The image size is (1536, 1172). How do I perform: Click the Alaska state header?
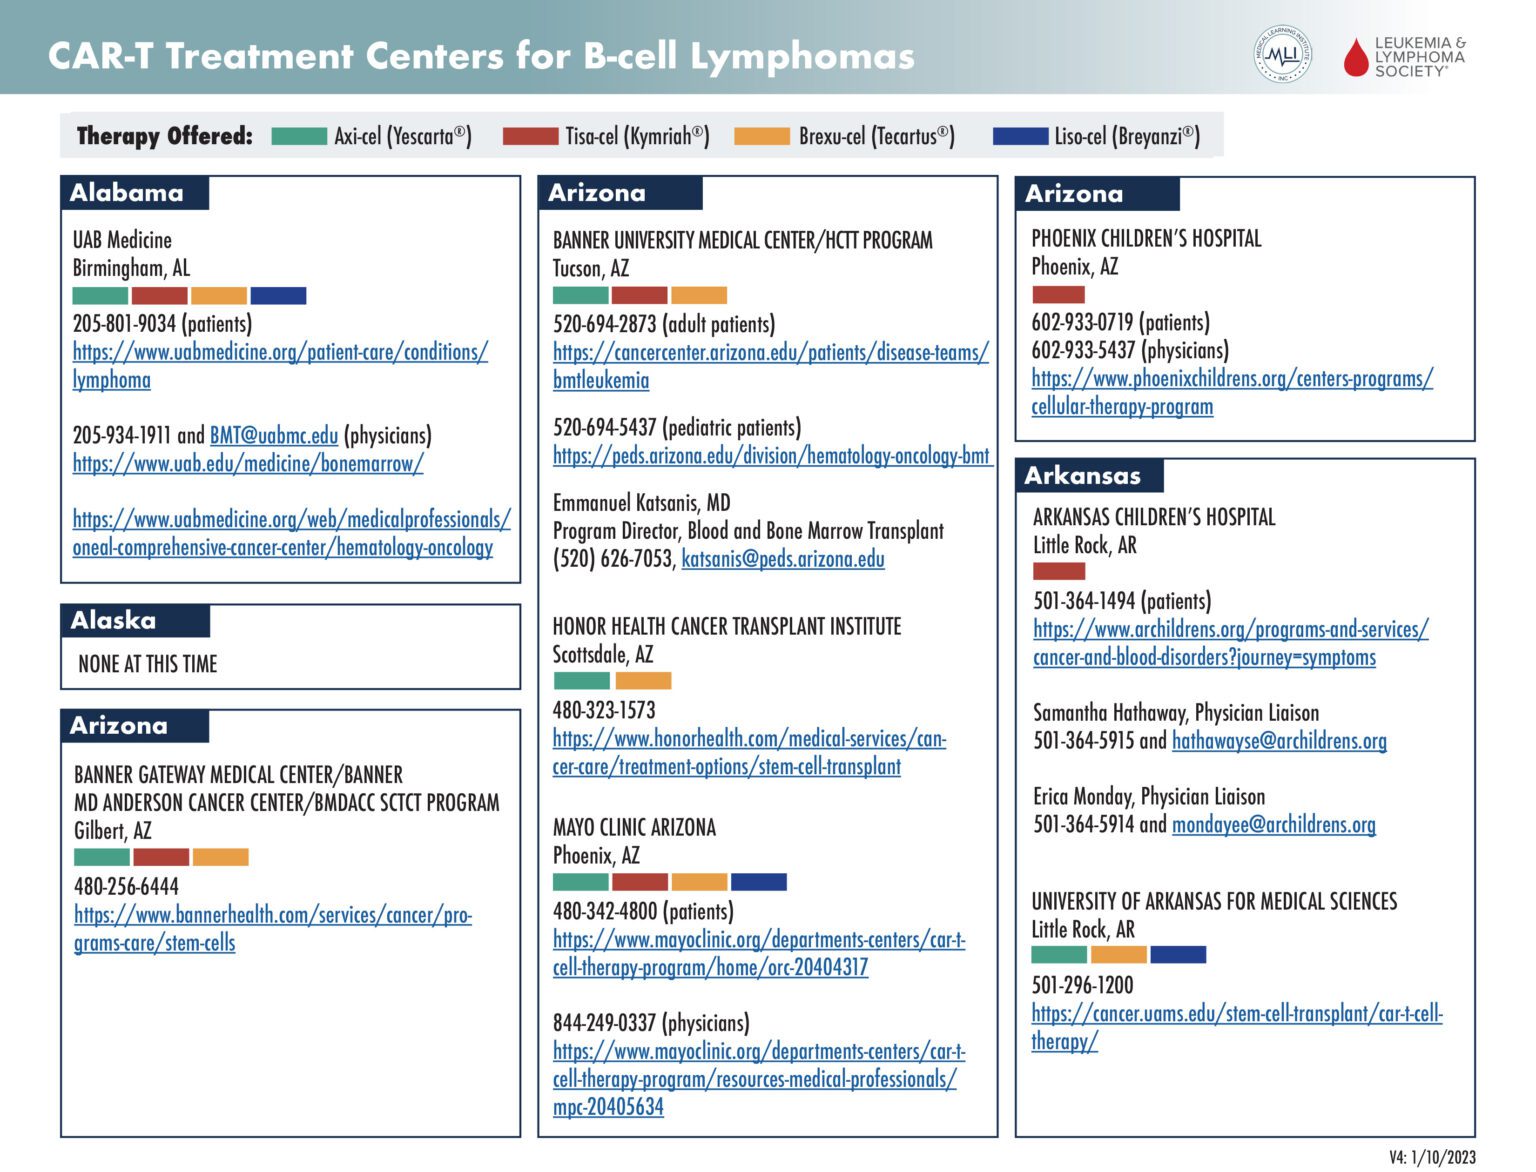click(135, 621)
